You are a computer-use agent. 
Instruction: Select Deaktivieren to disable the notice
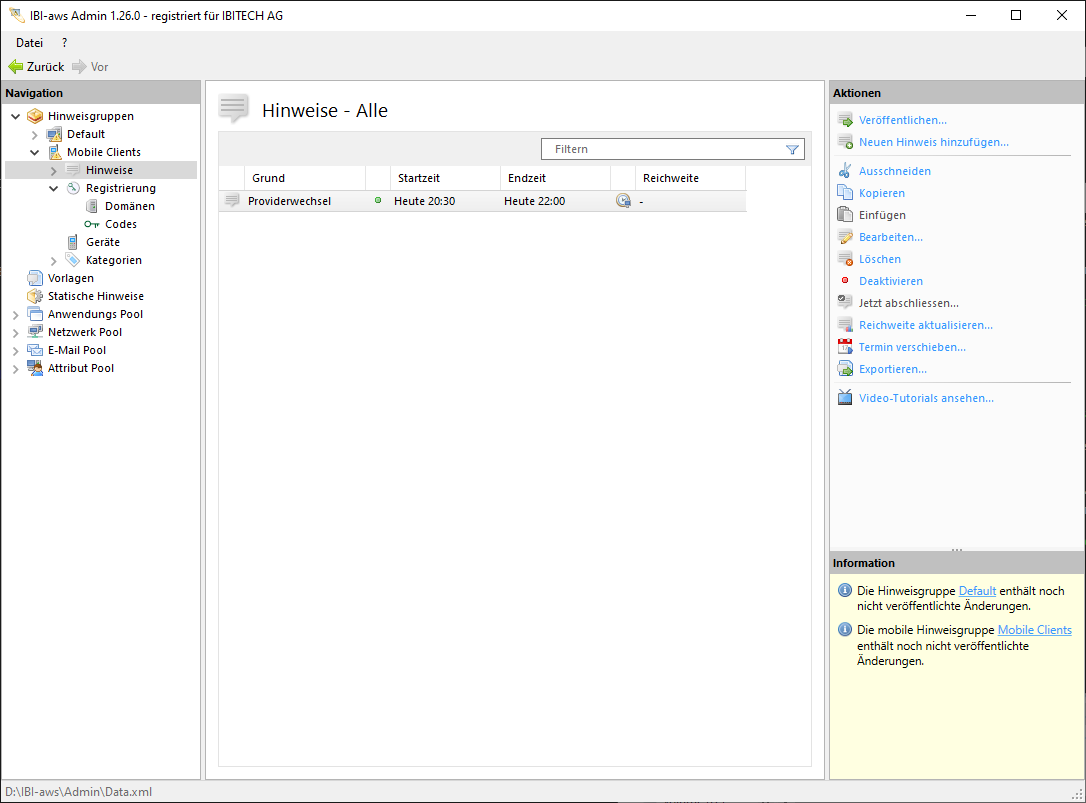point(890,281)
